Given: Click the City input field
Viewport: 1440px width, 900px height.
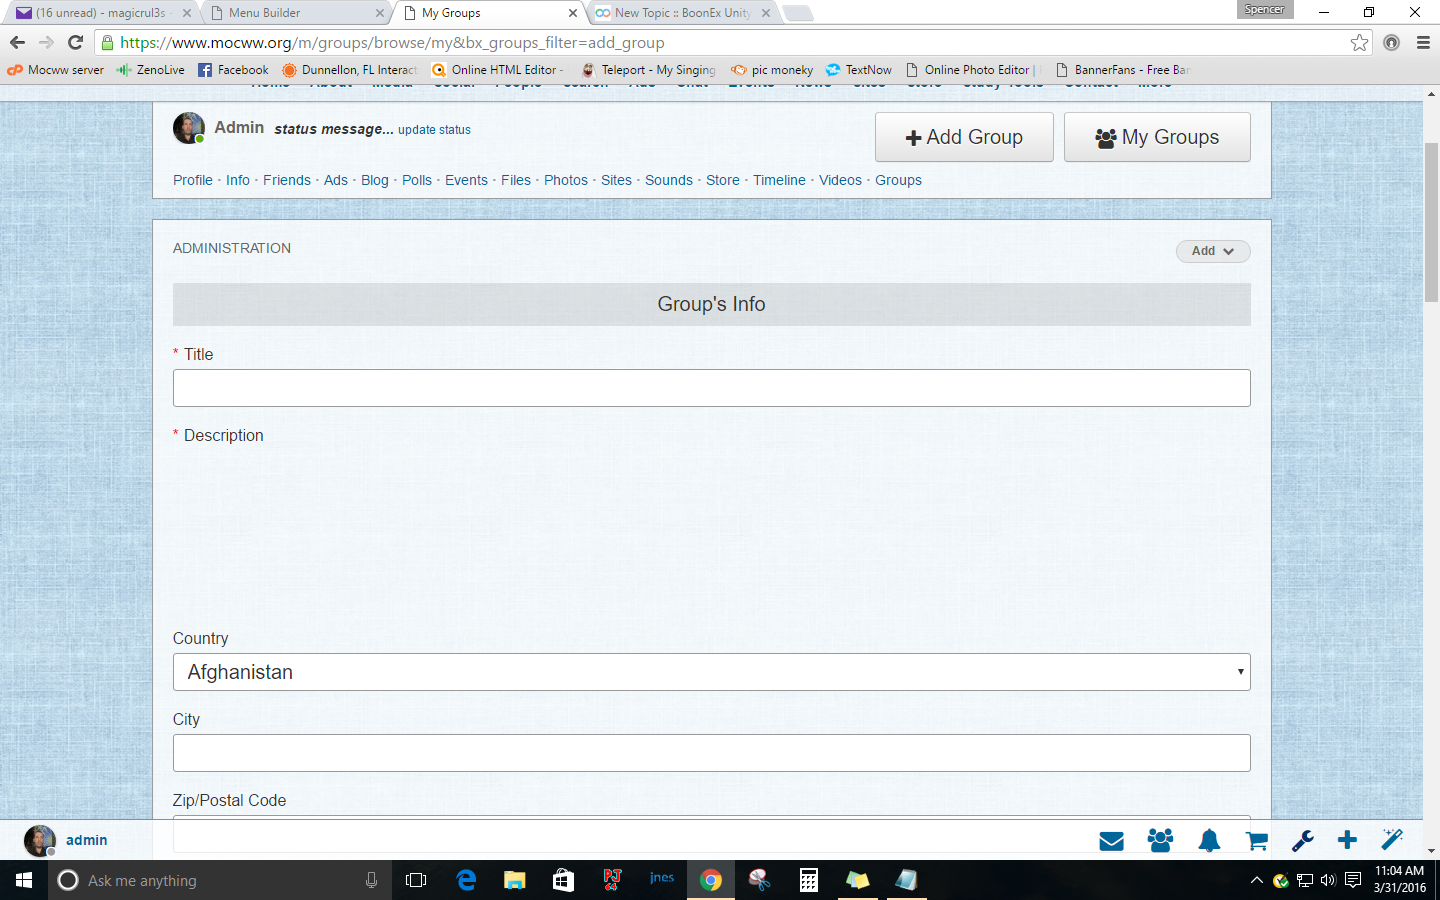Looking at the screenshot, I should 711,753.
